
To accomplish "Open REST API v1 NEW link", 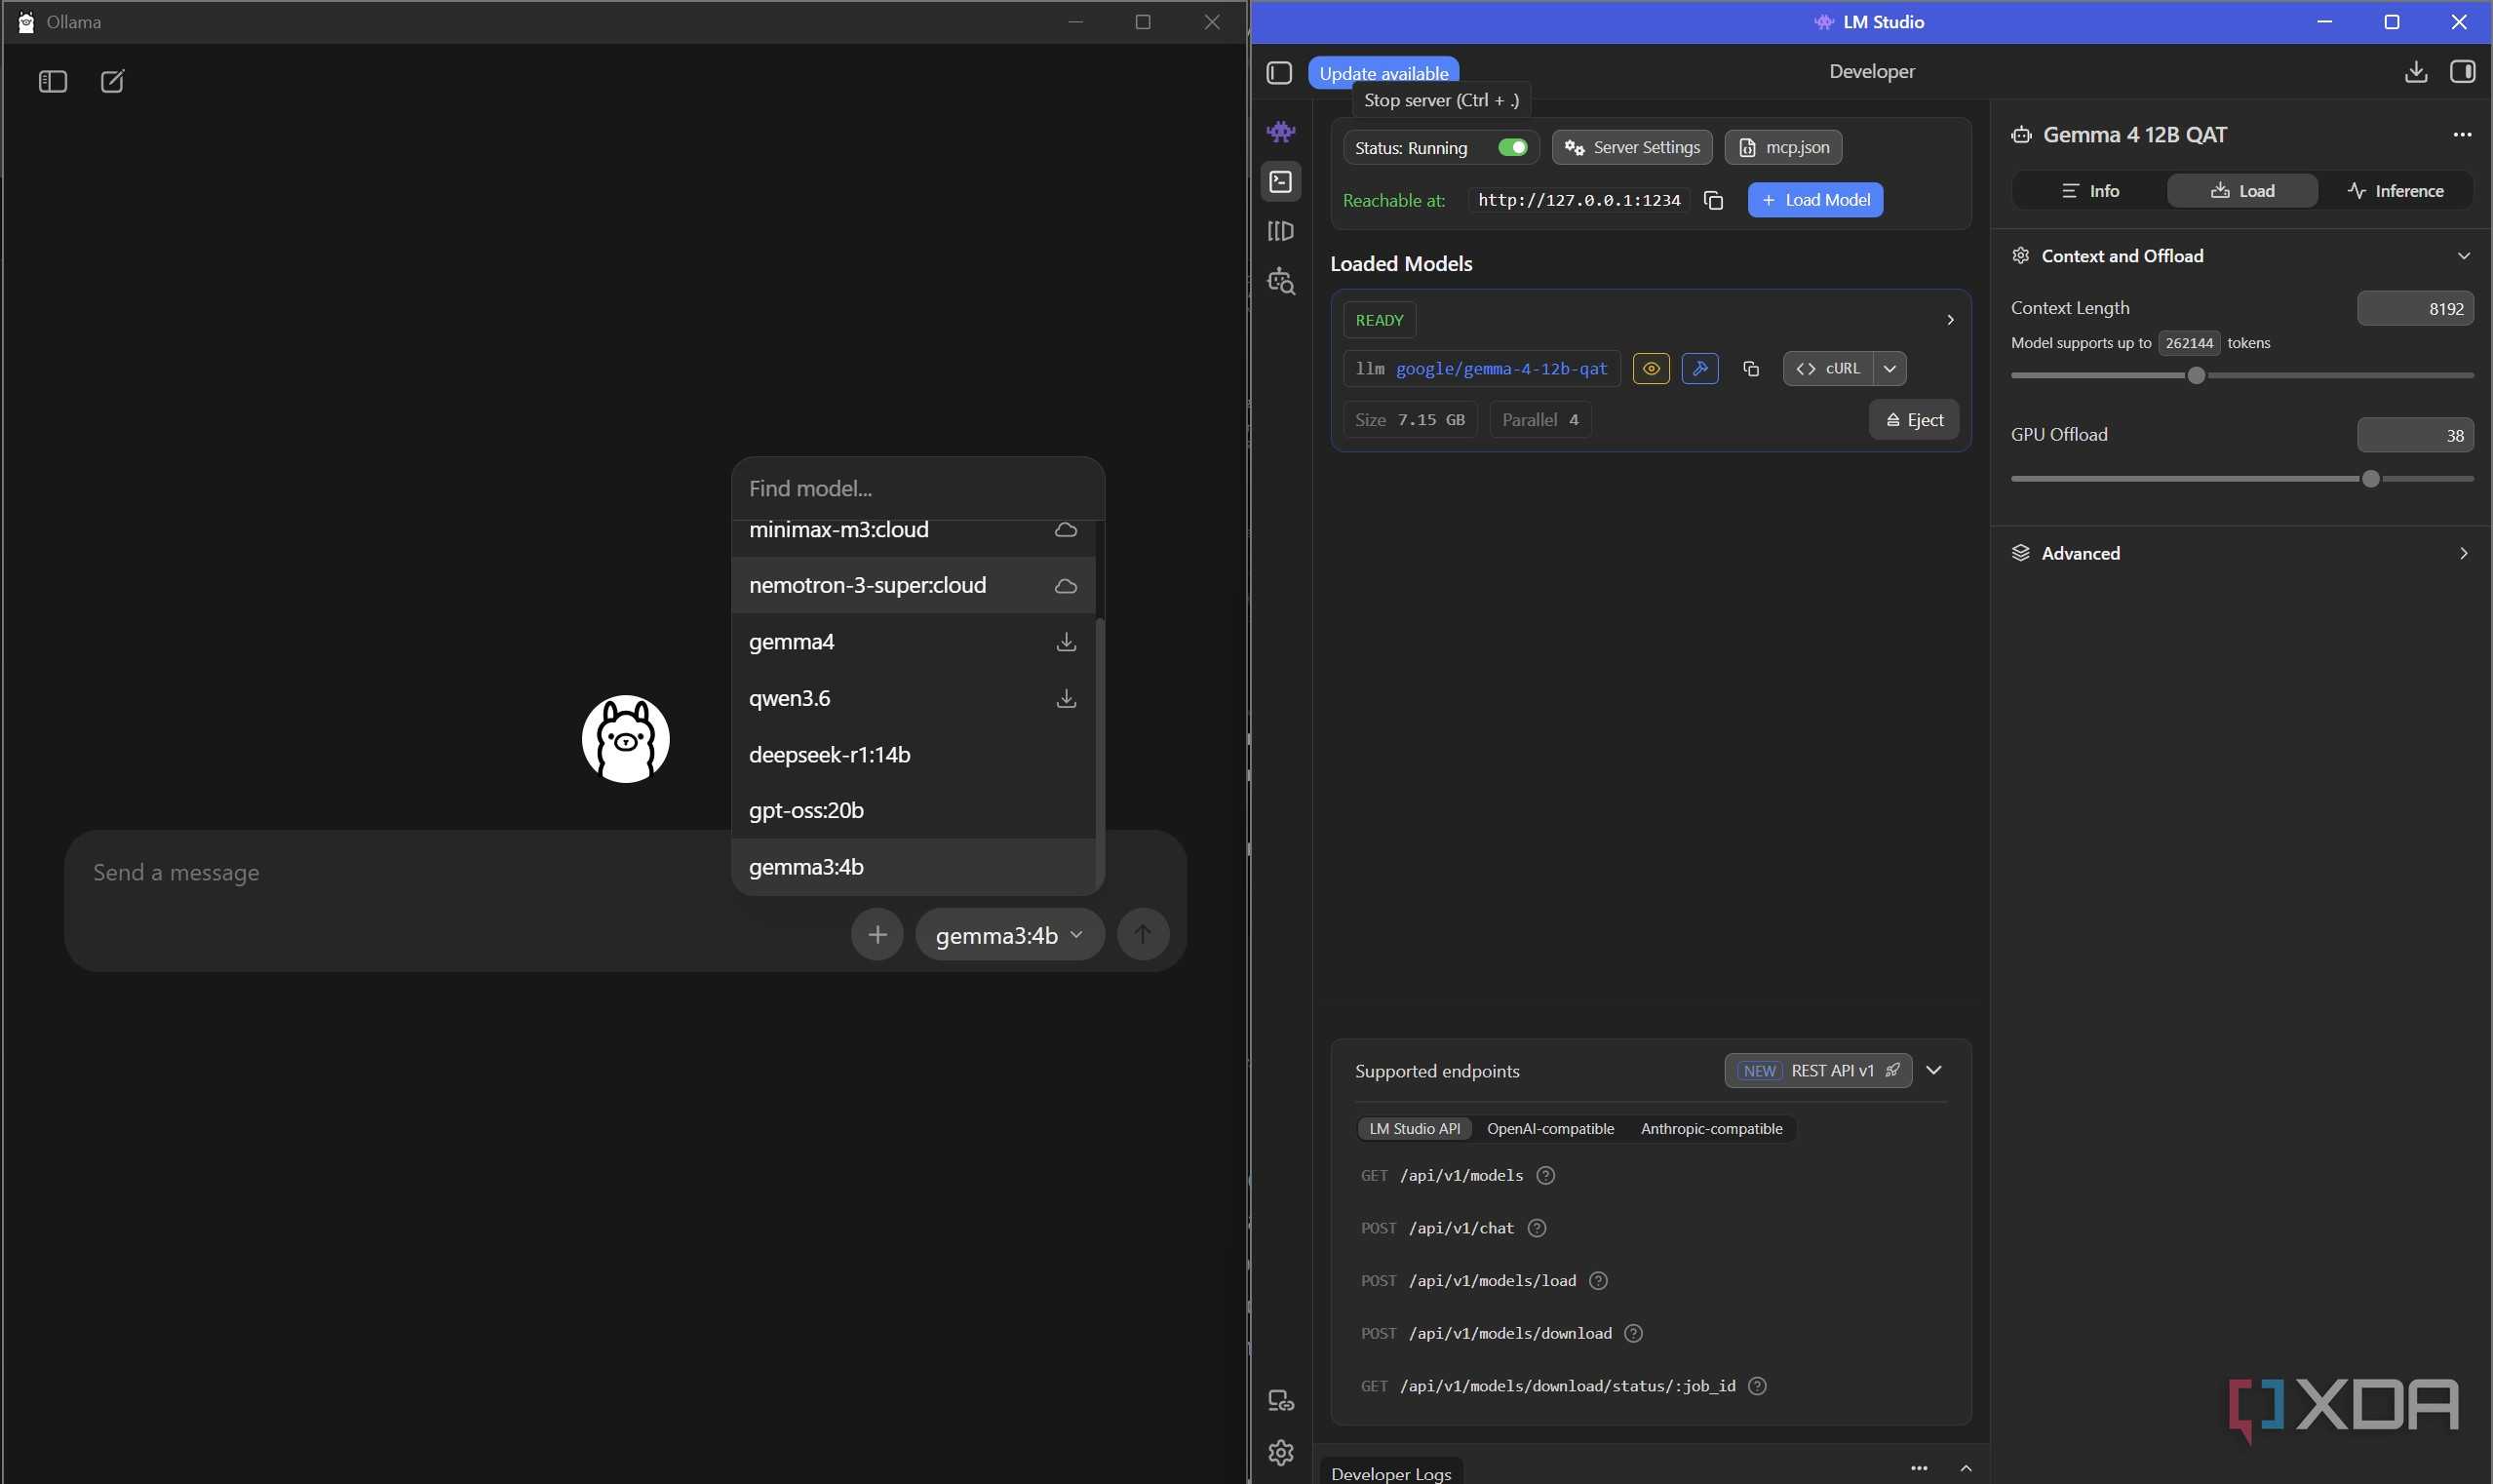I will pyautogui.click(x=1818, y=1071).
